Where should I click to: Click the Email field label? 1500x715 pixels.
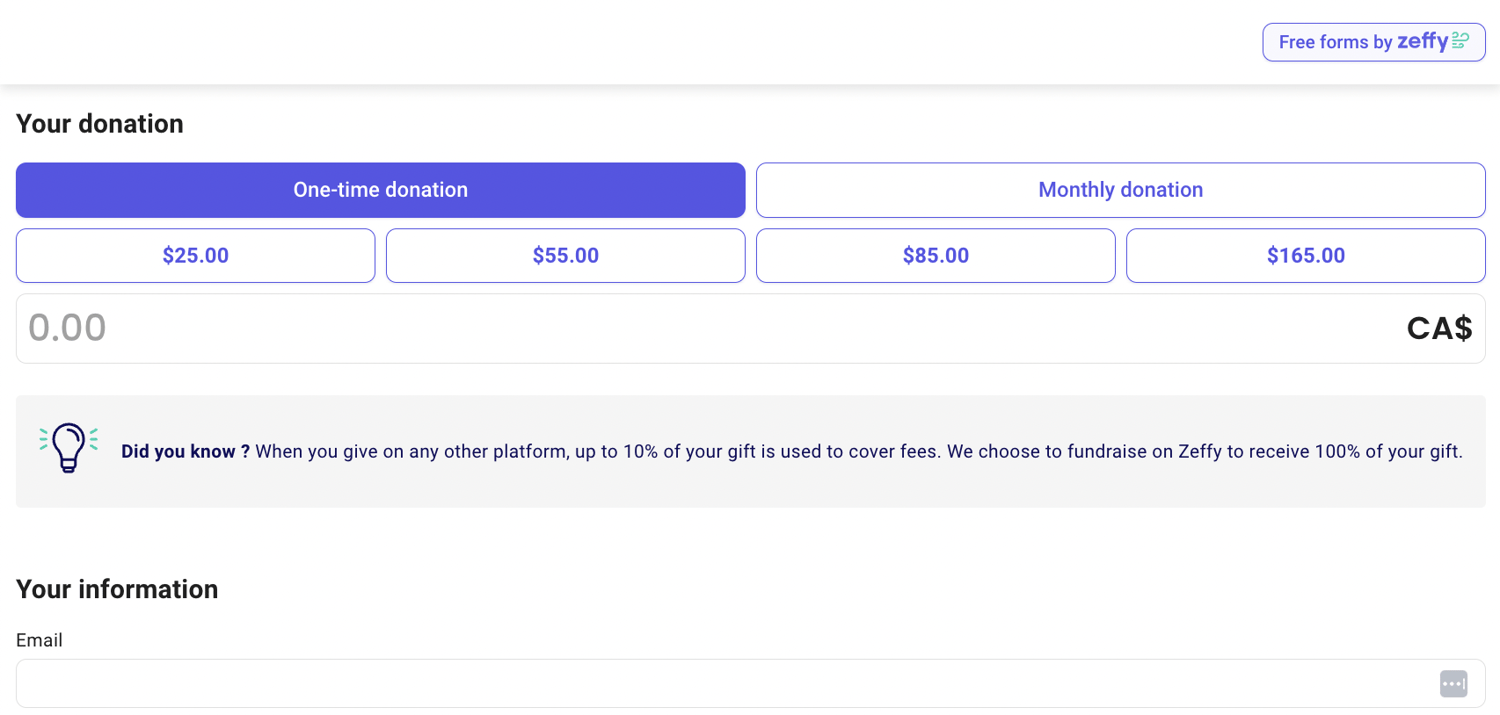point(40,640)
